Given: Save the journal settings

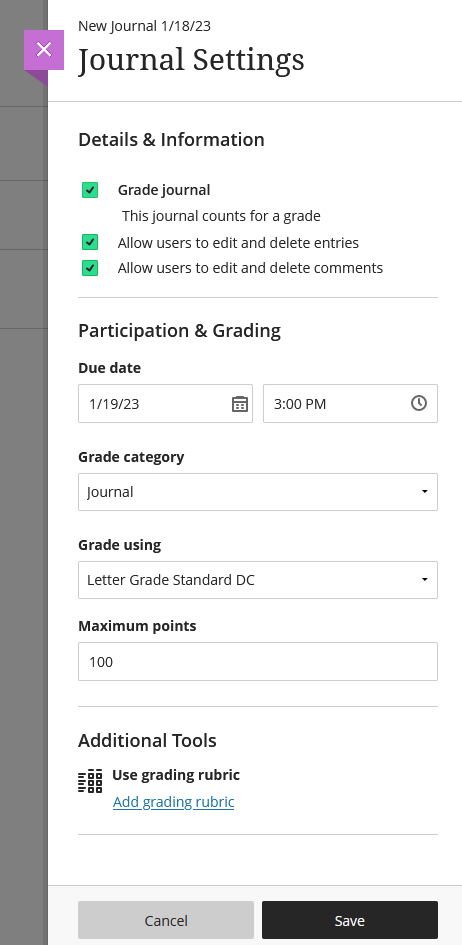Looking at the screenshot, I should pos(350,920).
